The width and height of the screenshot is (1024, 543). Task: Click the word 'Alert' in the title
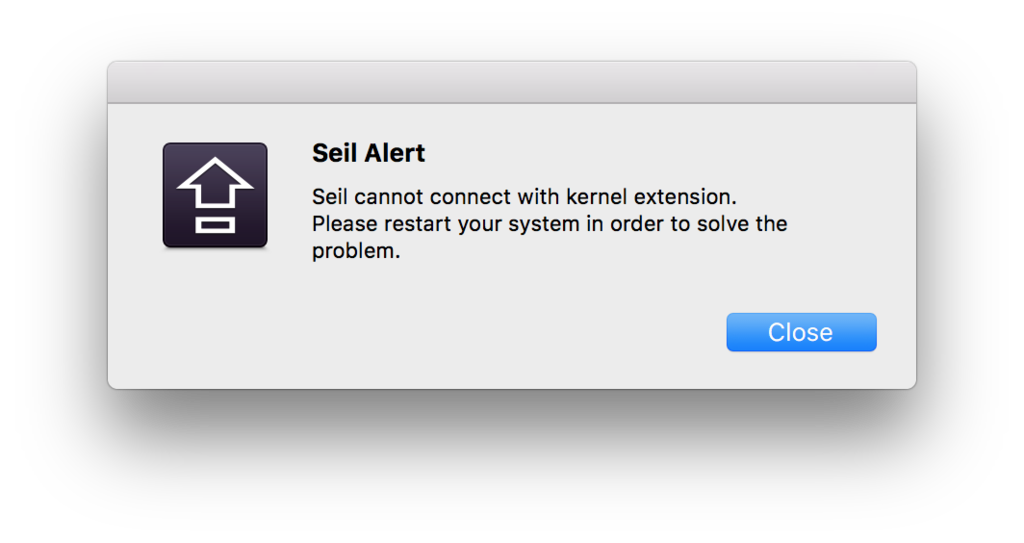pyautogui.click(x=394, y=153)
